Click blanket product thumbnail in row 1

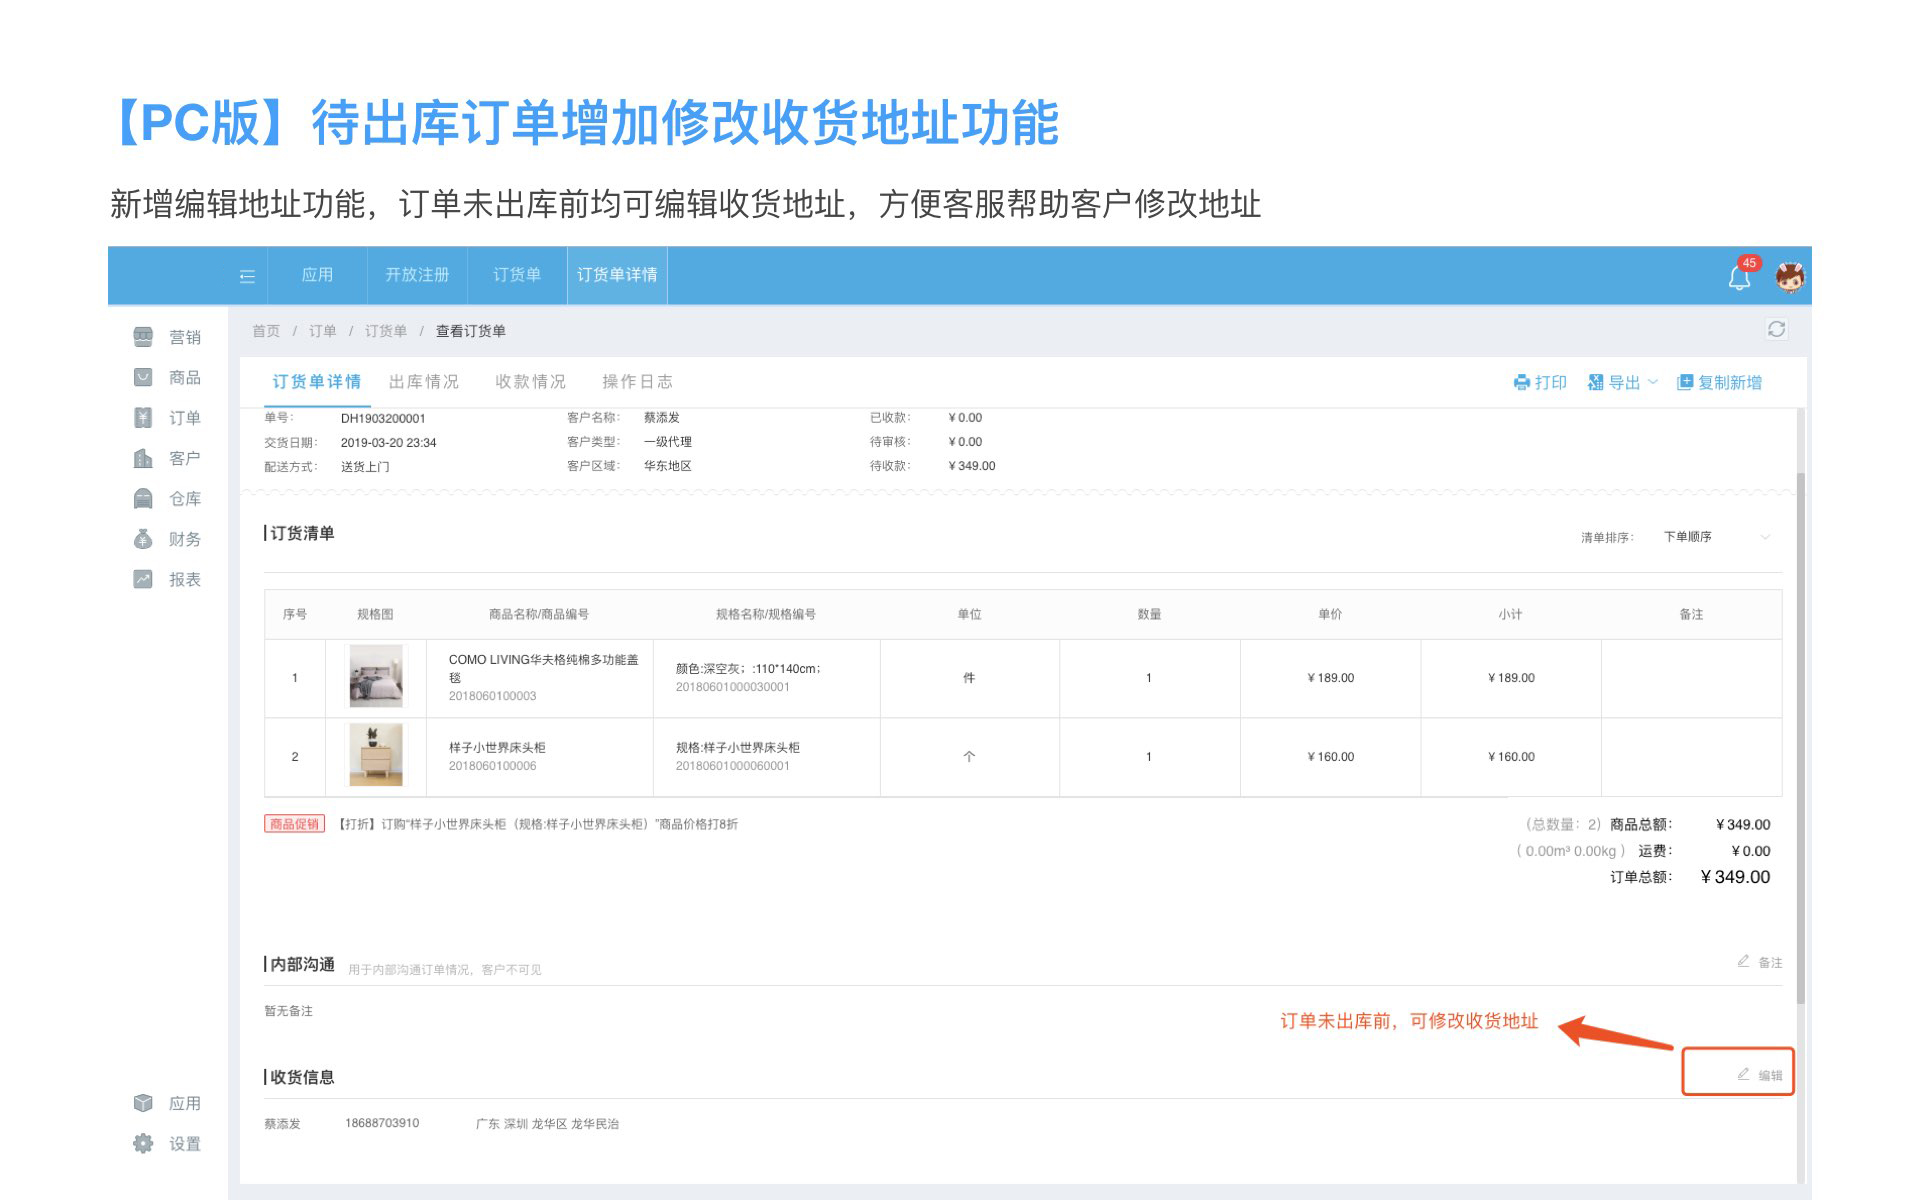pos(376,677)
